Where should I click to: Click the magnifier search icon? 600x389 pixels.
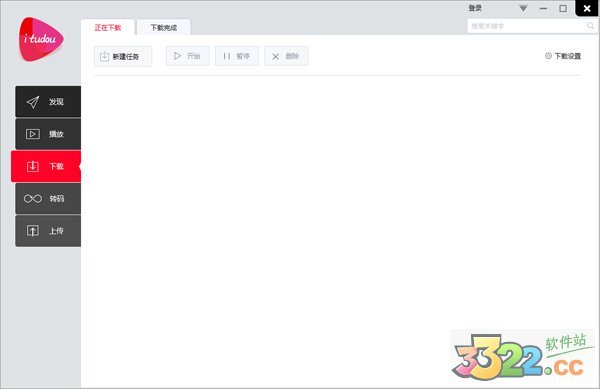pos(590,26)
